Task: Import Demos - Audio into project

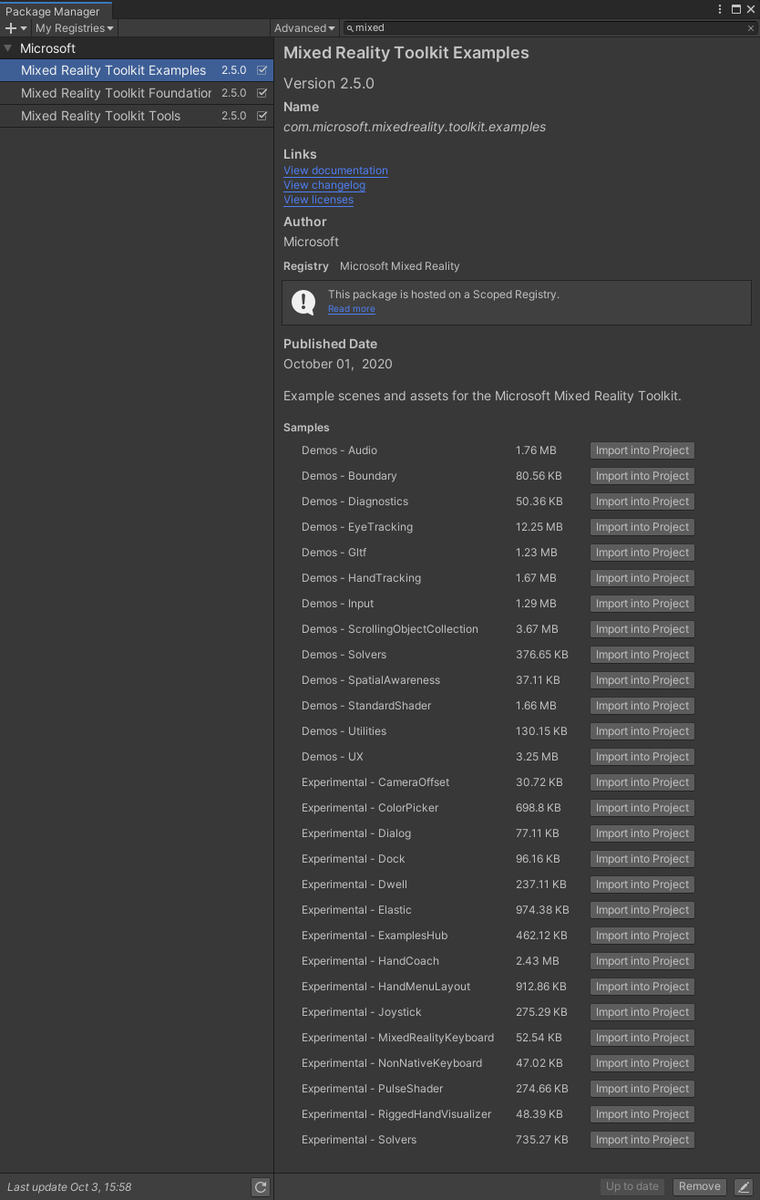Action: [642, 451]
